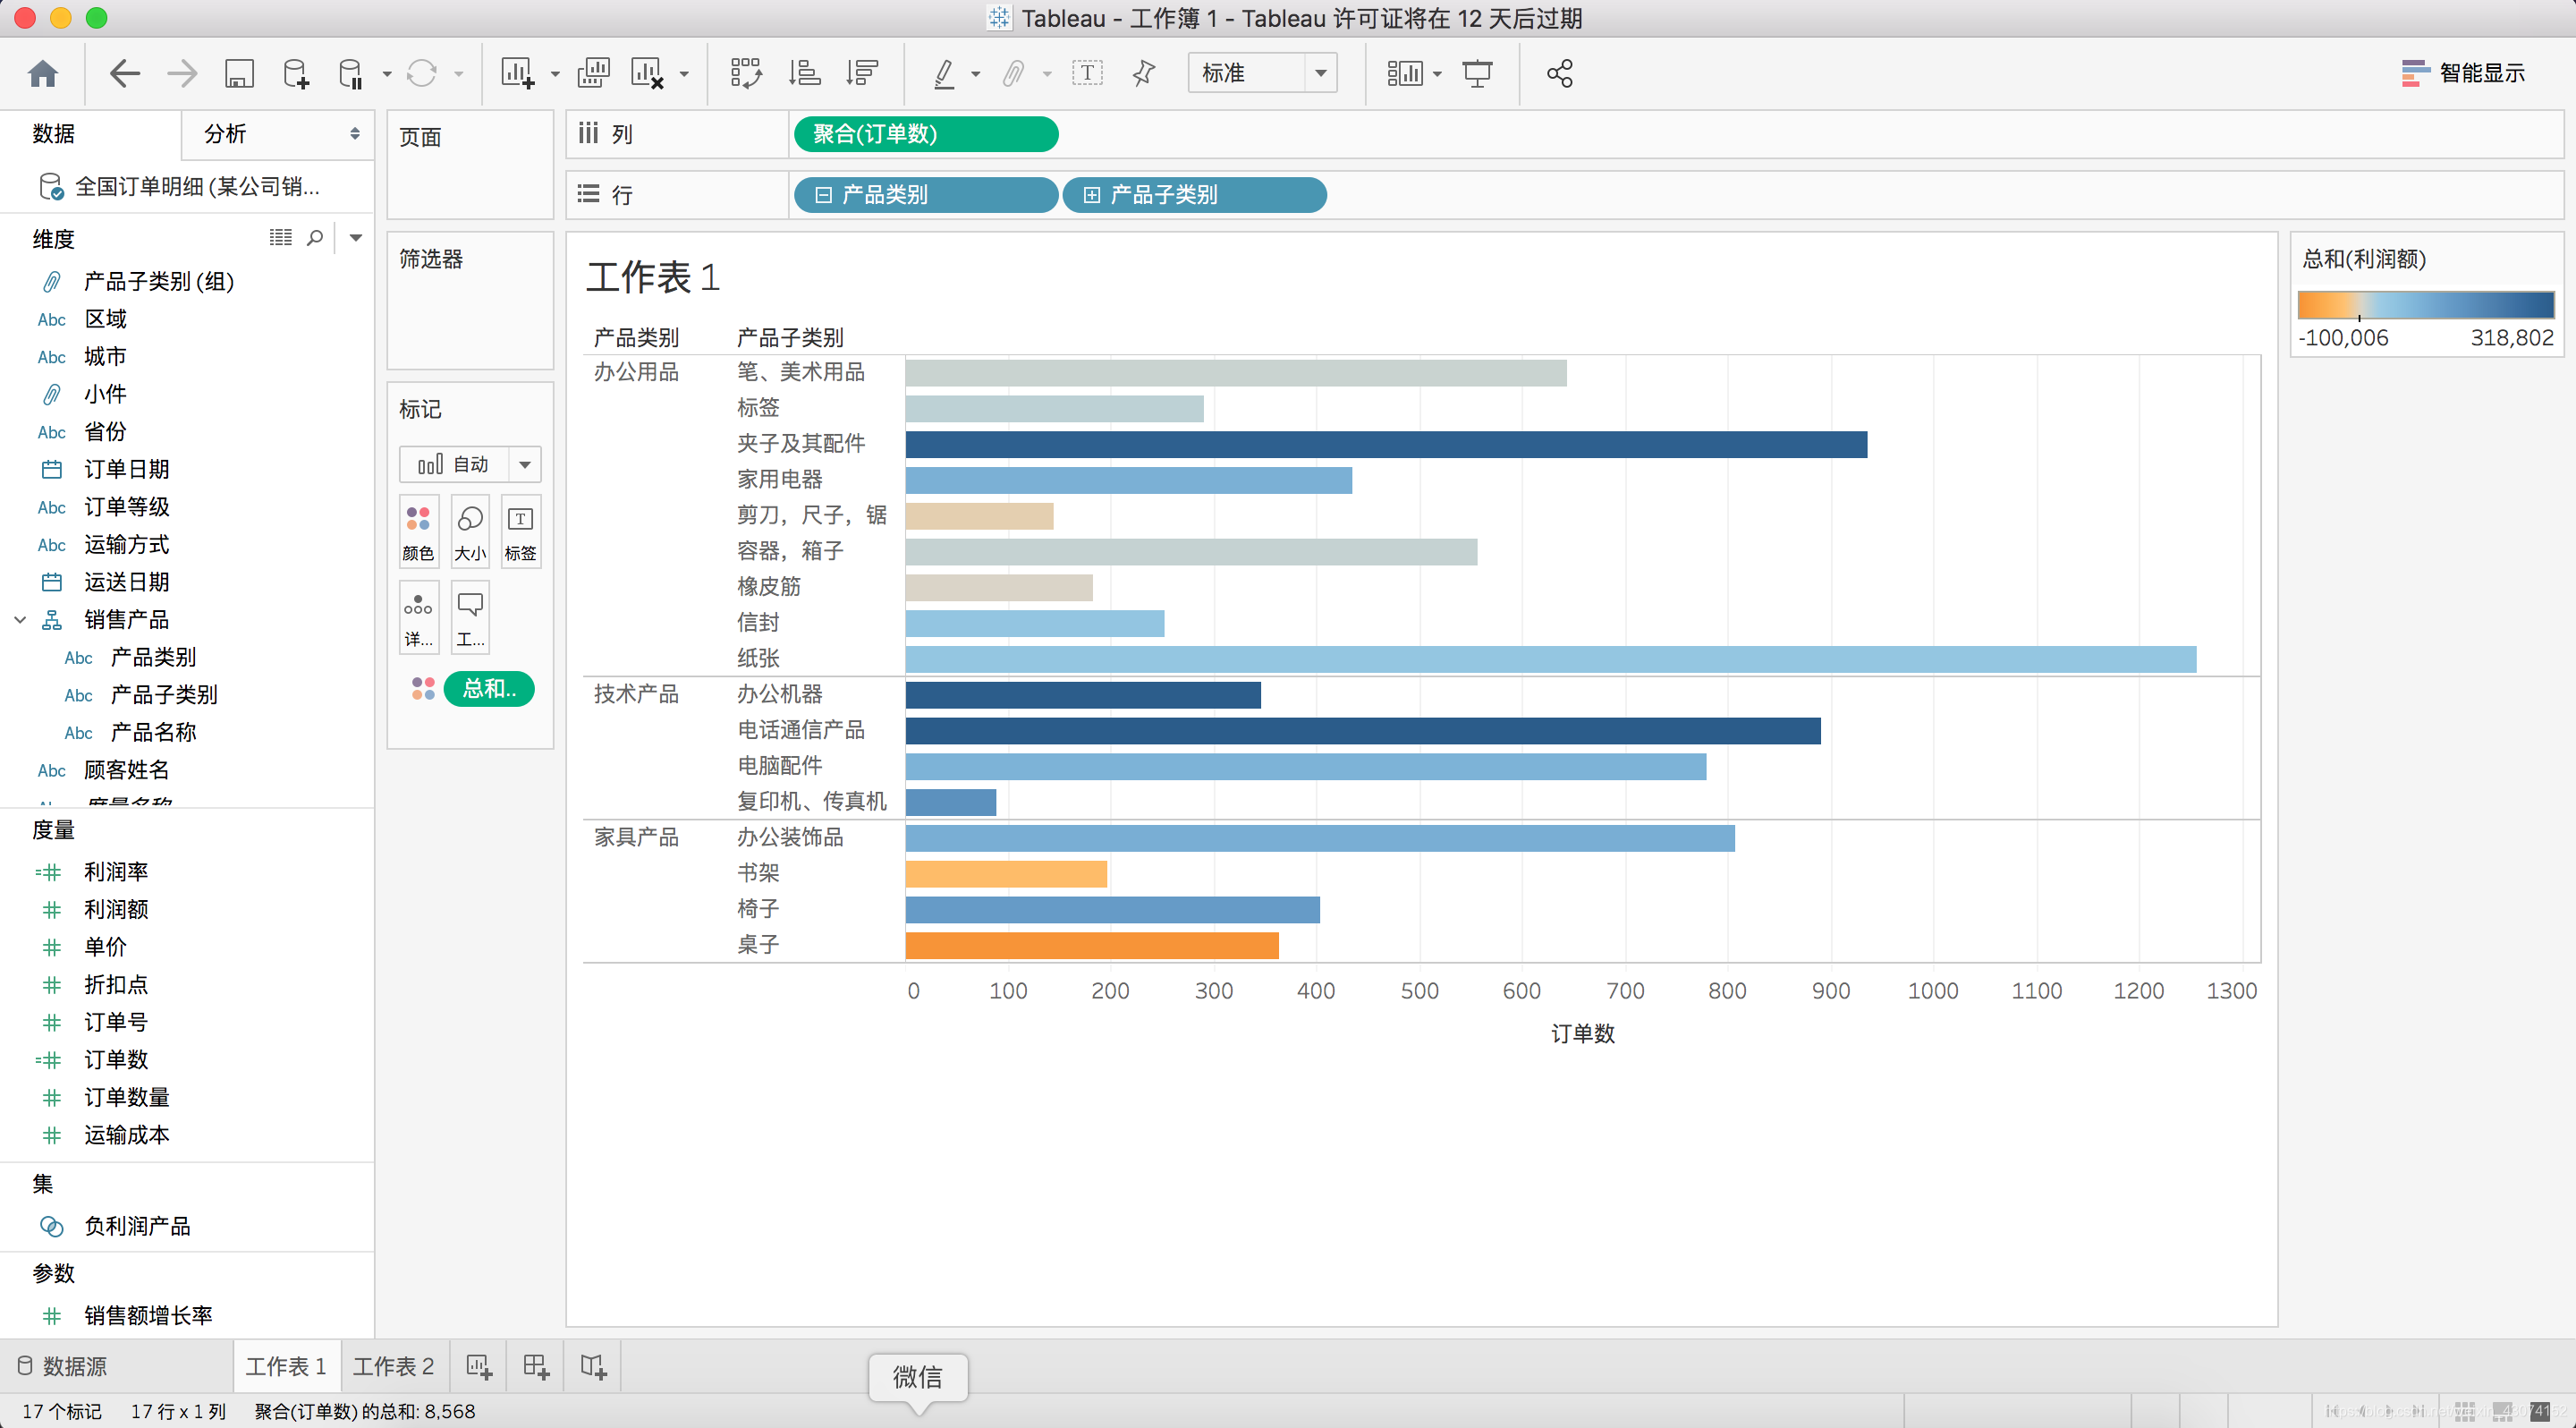Select the 订单数 calculated measure
This screenshot has height=1428, width=2576.
[116, 1060]
